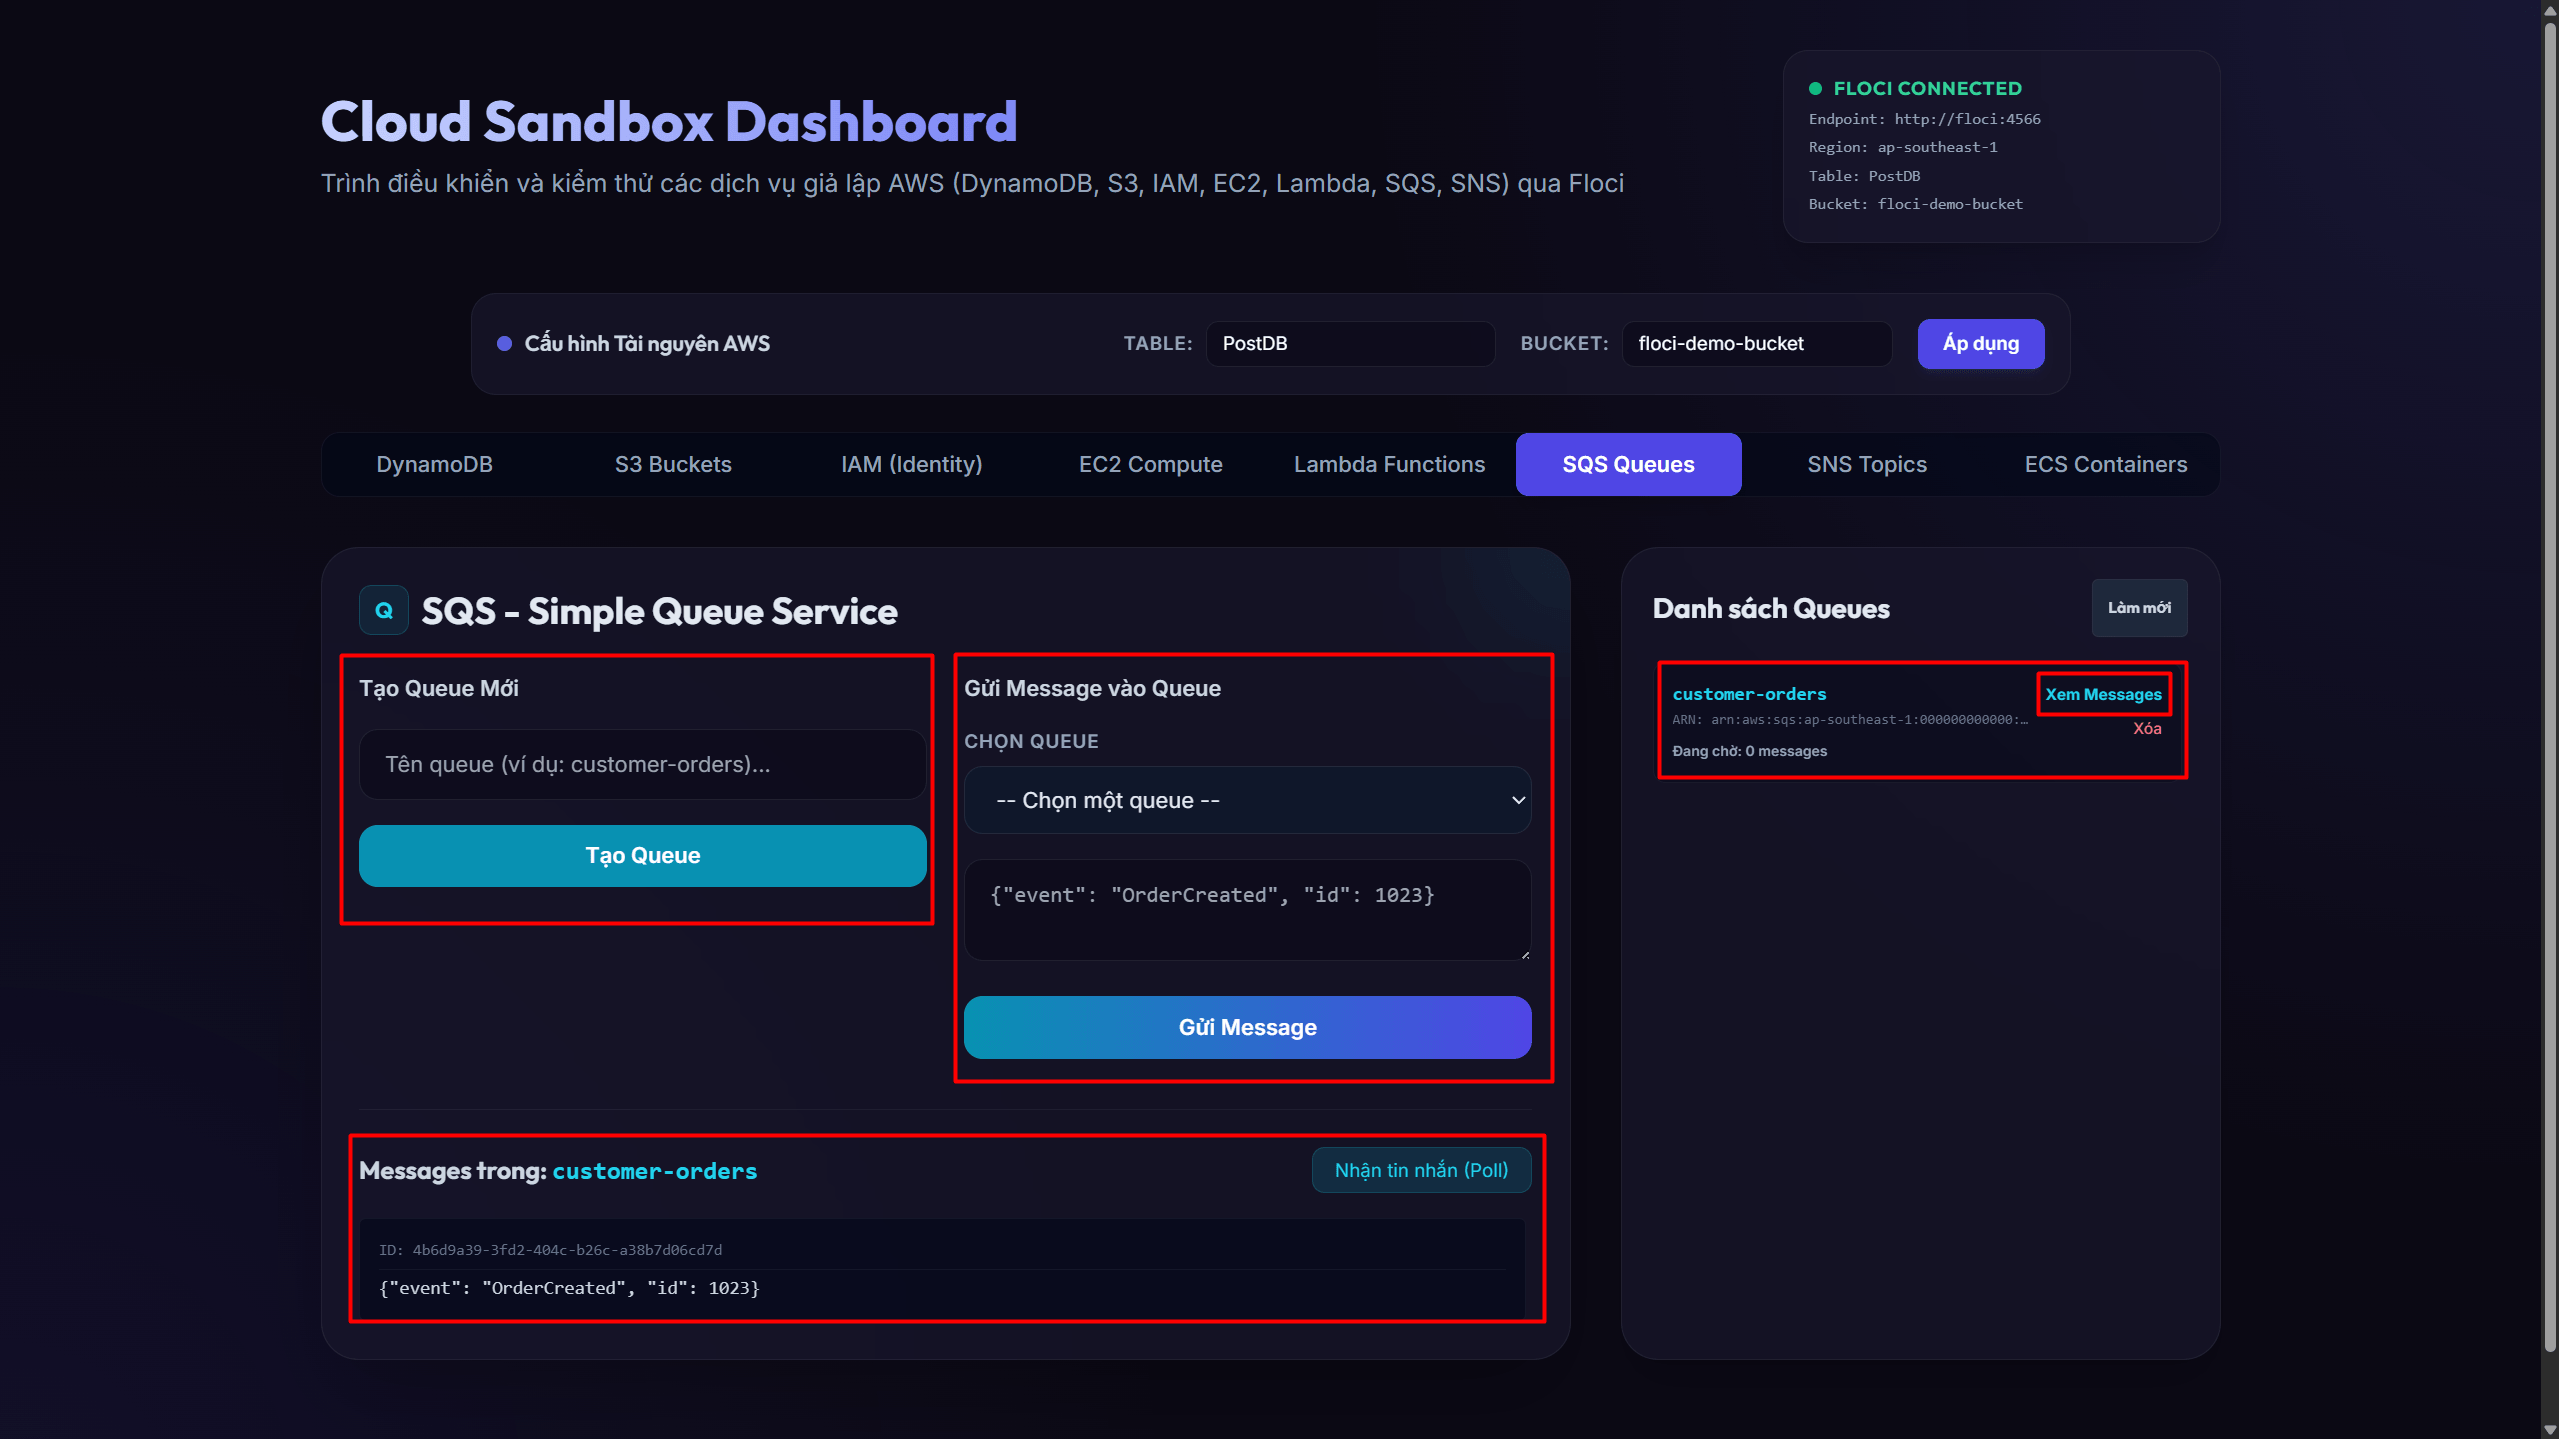The image size is (2559, 1439).
Task: Focus the BUCKET input floci-demo-bucket
Action: pyautogui.click(x=1756, y=344)
